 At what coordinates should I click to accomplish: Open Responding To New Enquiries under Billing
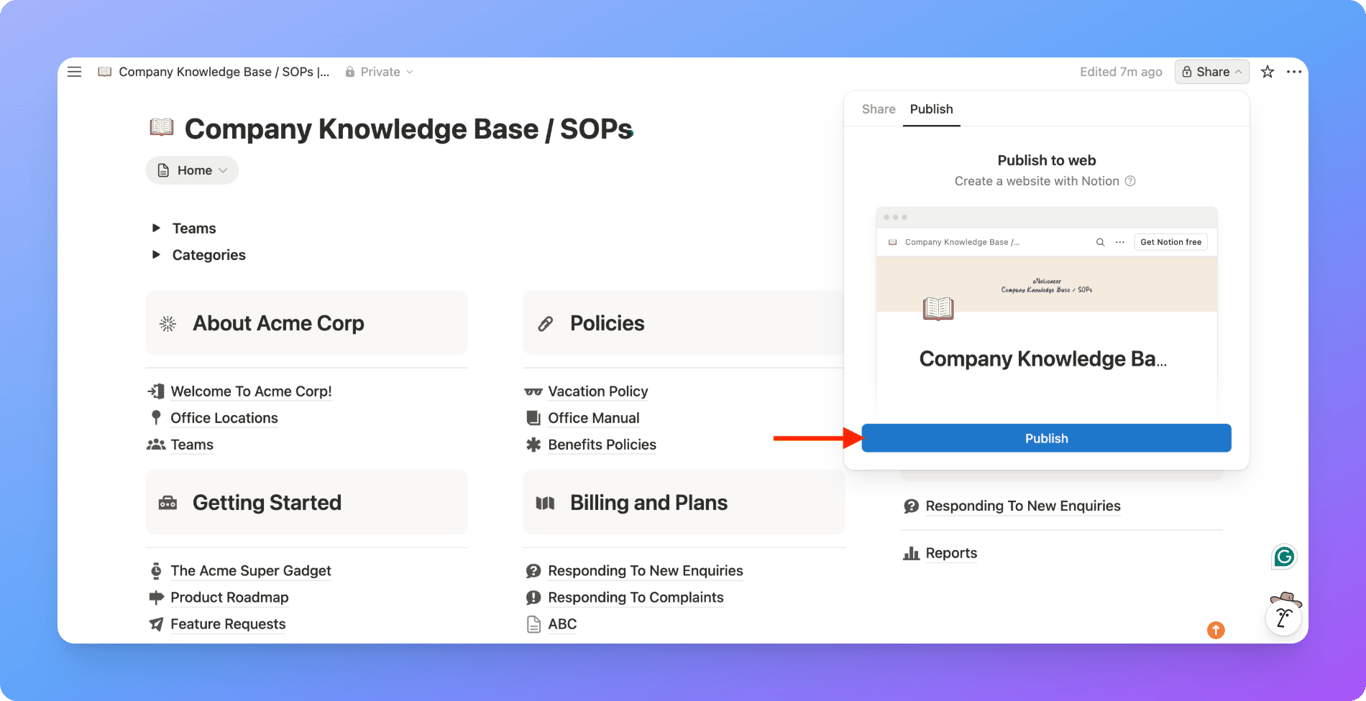pyautogui.click(x=646, y=571)
